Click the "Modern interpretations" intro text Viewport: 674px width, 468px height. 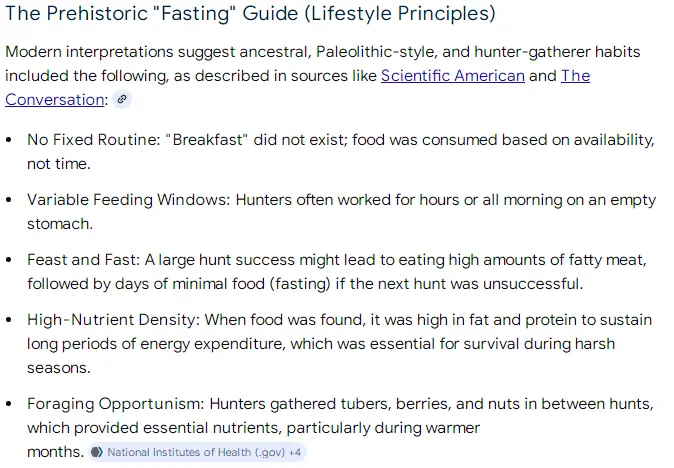tap(89, 52)
